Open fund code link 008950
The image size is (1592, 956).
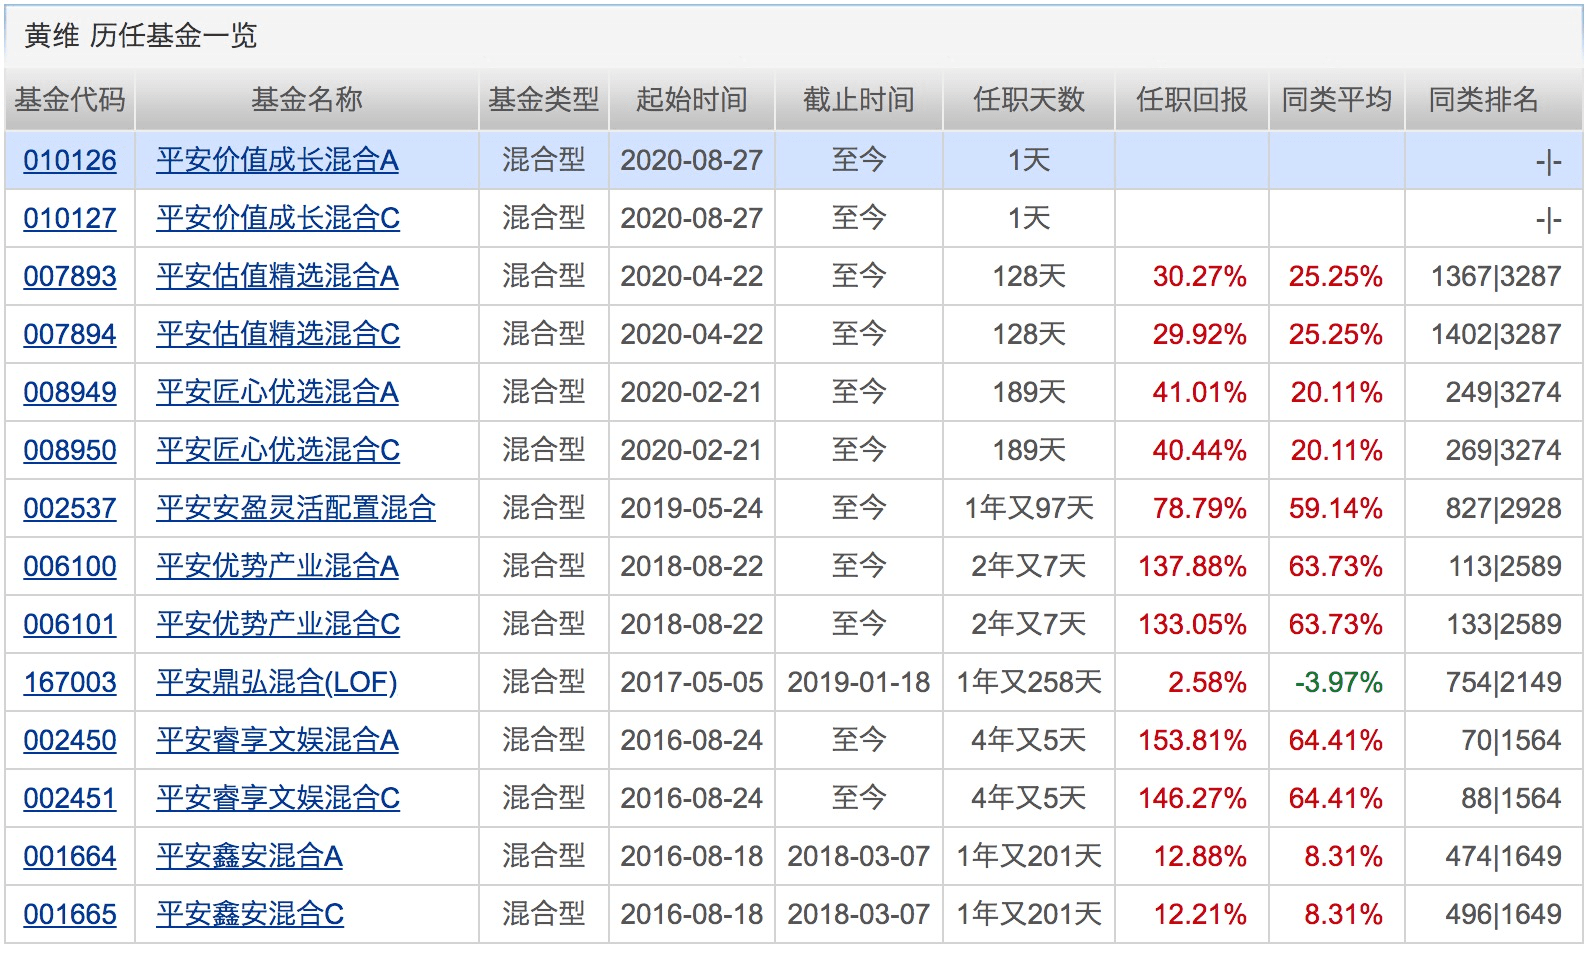point(70,450)
